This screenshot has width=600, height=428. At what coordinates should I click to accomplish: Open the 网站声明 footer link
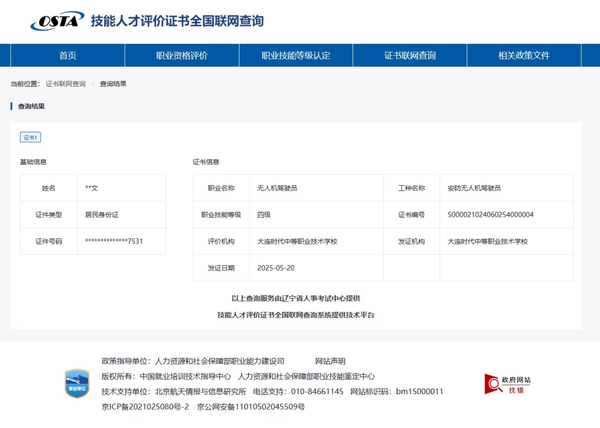[x=330, y=361]
